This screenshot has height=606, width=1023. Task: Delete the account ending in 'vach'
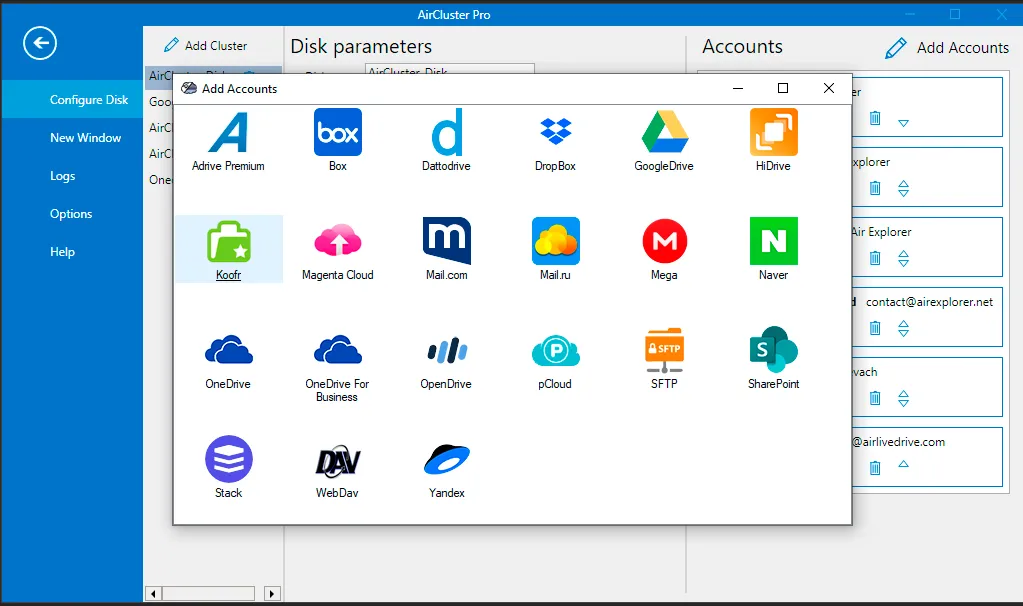click(x=875, y=398)
